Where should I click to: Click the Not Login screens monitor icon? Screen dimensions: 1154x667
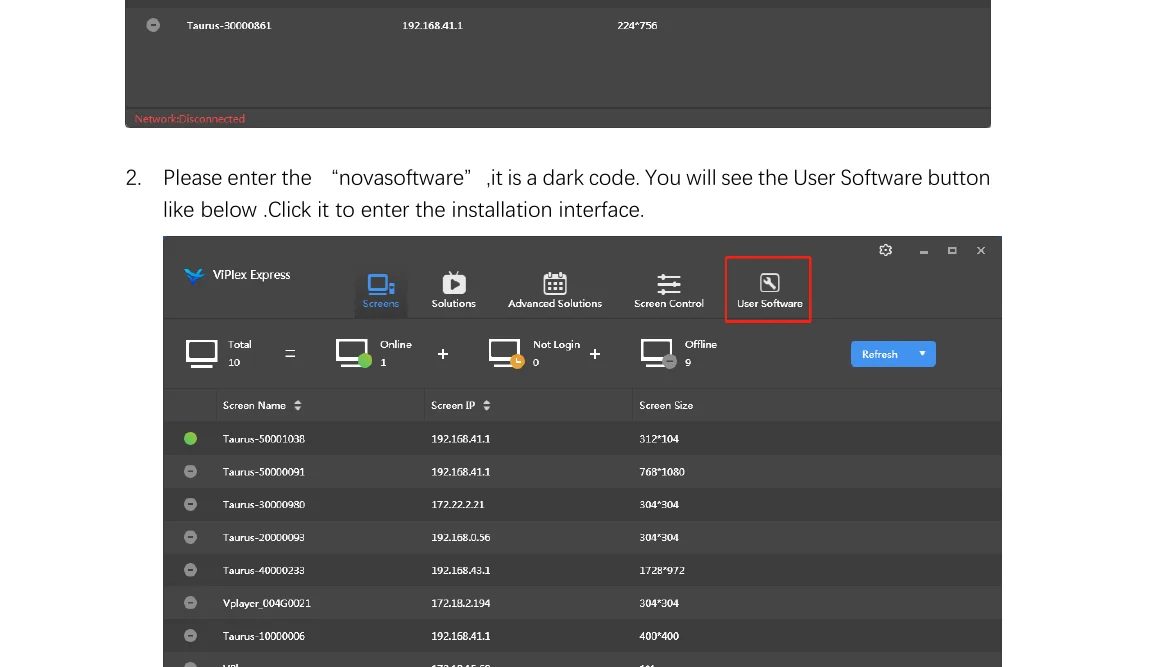506,353
